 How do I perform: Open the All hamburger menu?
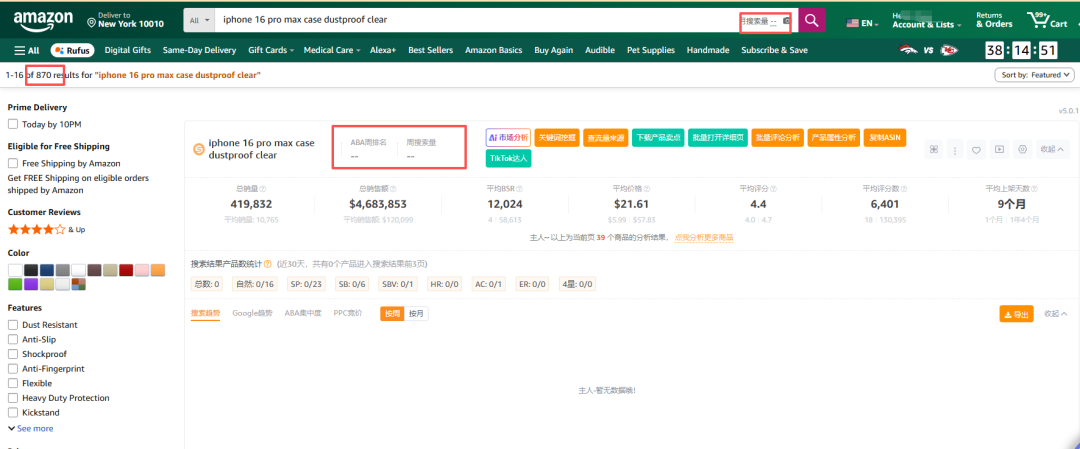pos(27,50)
